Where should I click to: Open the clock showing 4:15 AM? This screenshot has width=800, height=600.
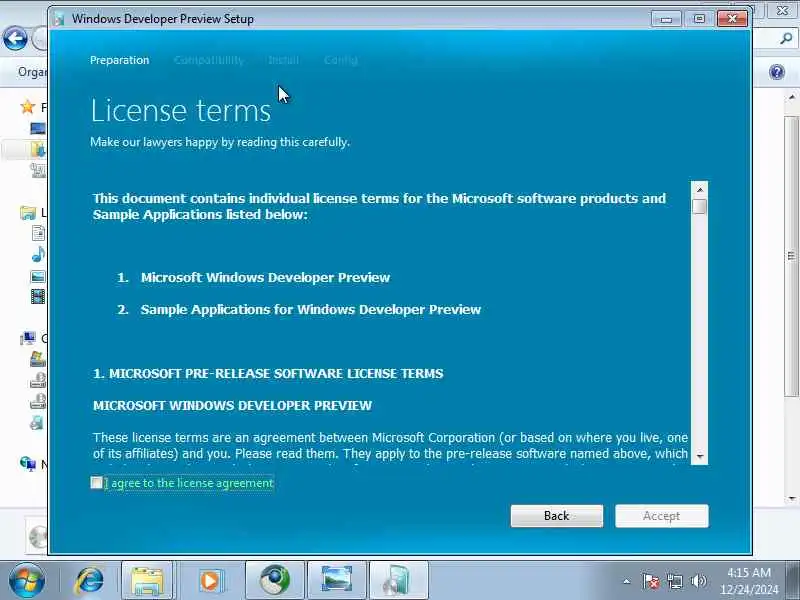point(748,581)
